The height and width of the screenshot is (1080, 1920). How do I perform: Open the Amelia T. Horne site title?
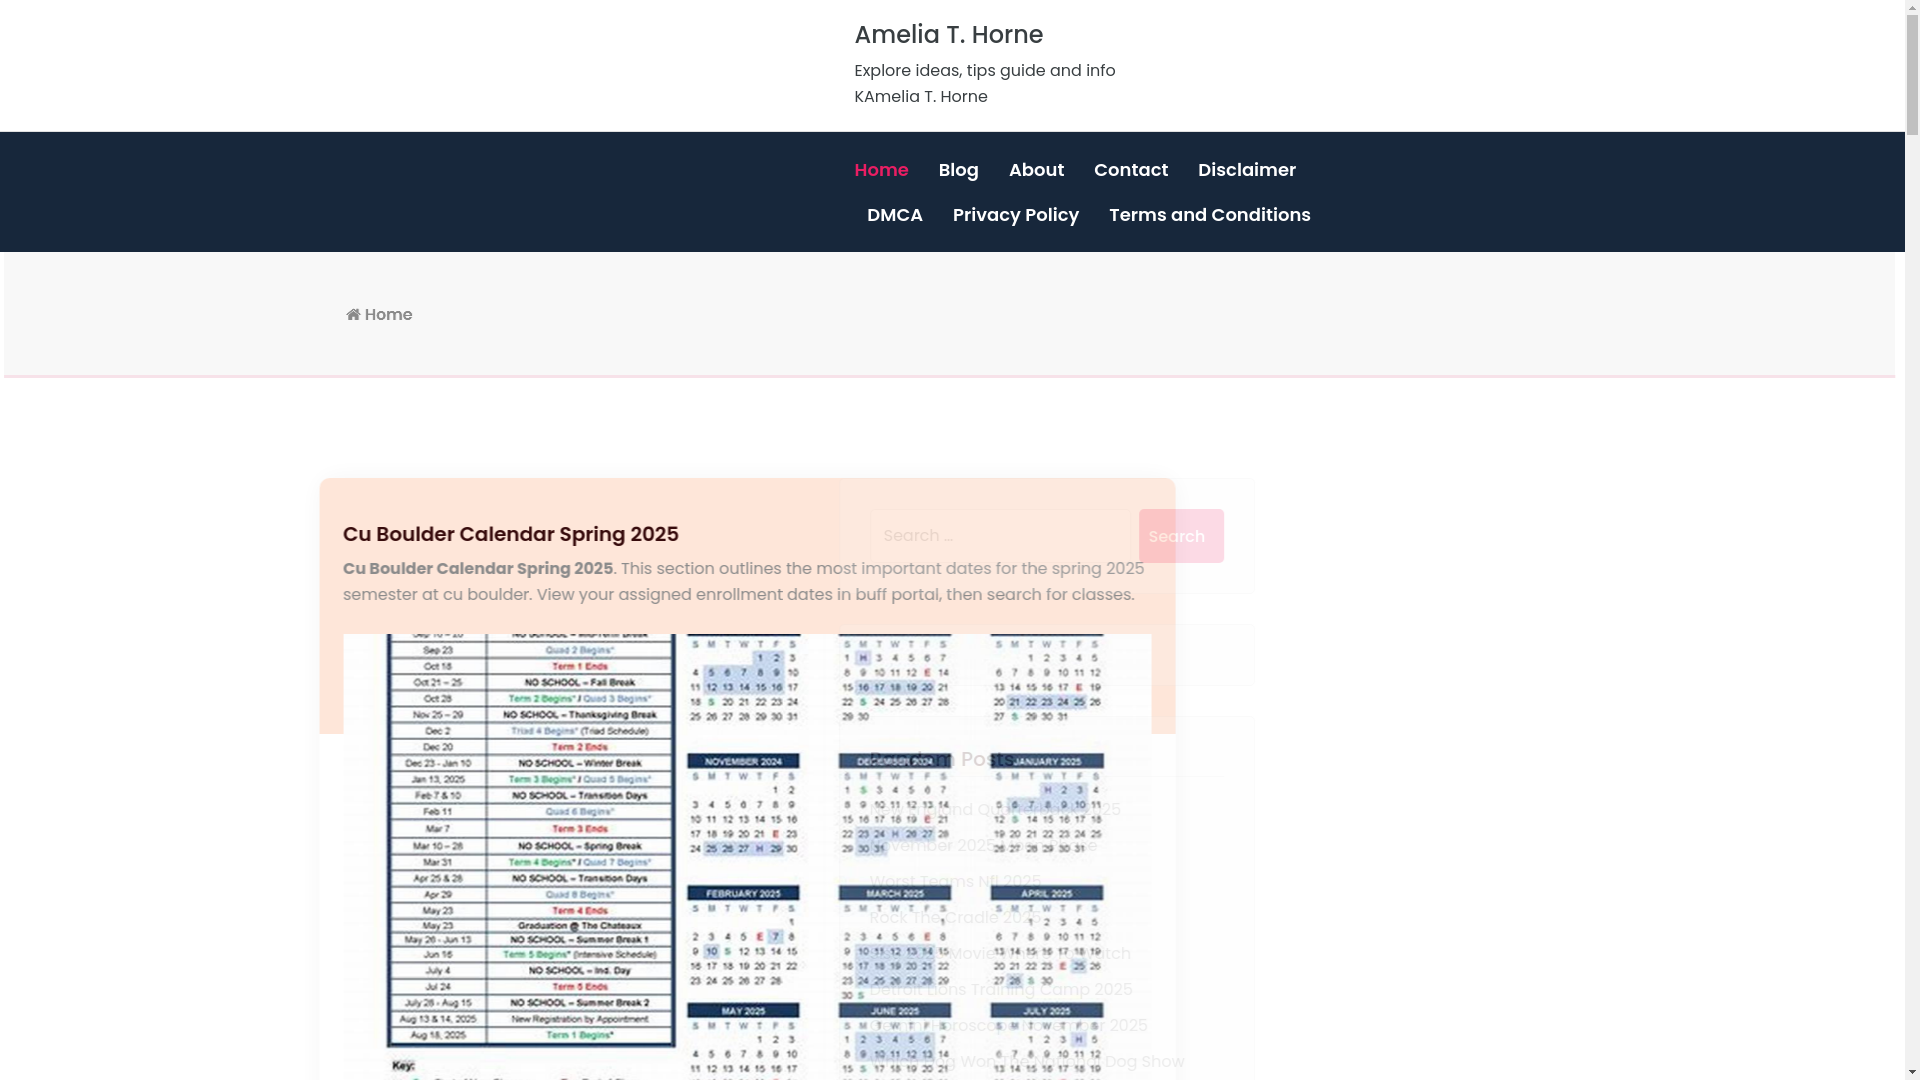948,35
